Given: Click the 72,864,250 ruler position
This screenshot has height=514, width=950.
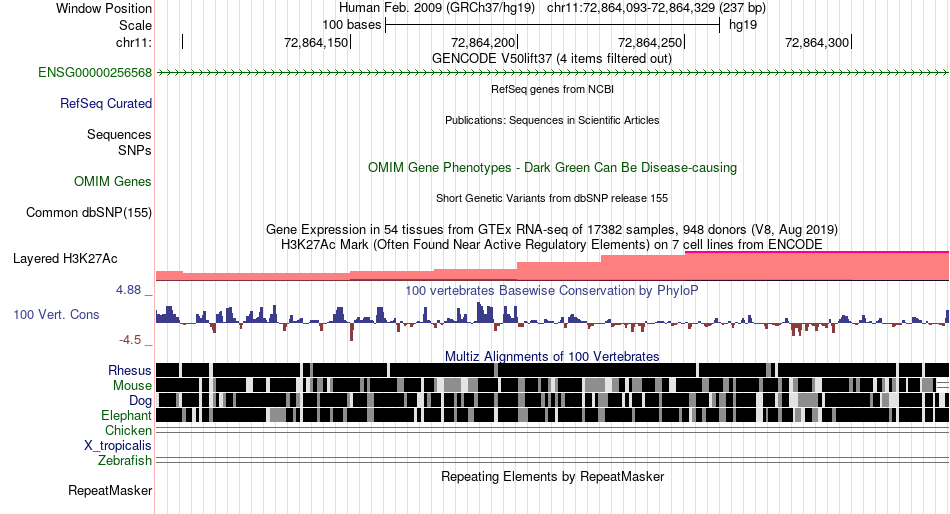Looking at the screenshot, I should (650, 42).
